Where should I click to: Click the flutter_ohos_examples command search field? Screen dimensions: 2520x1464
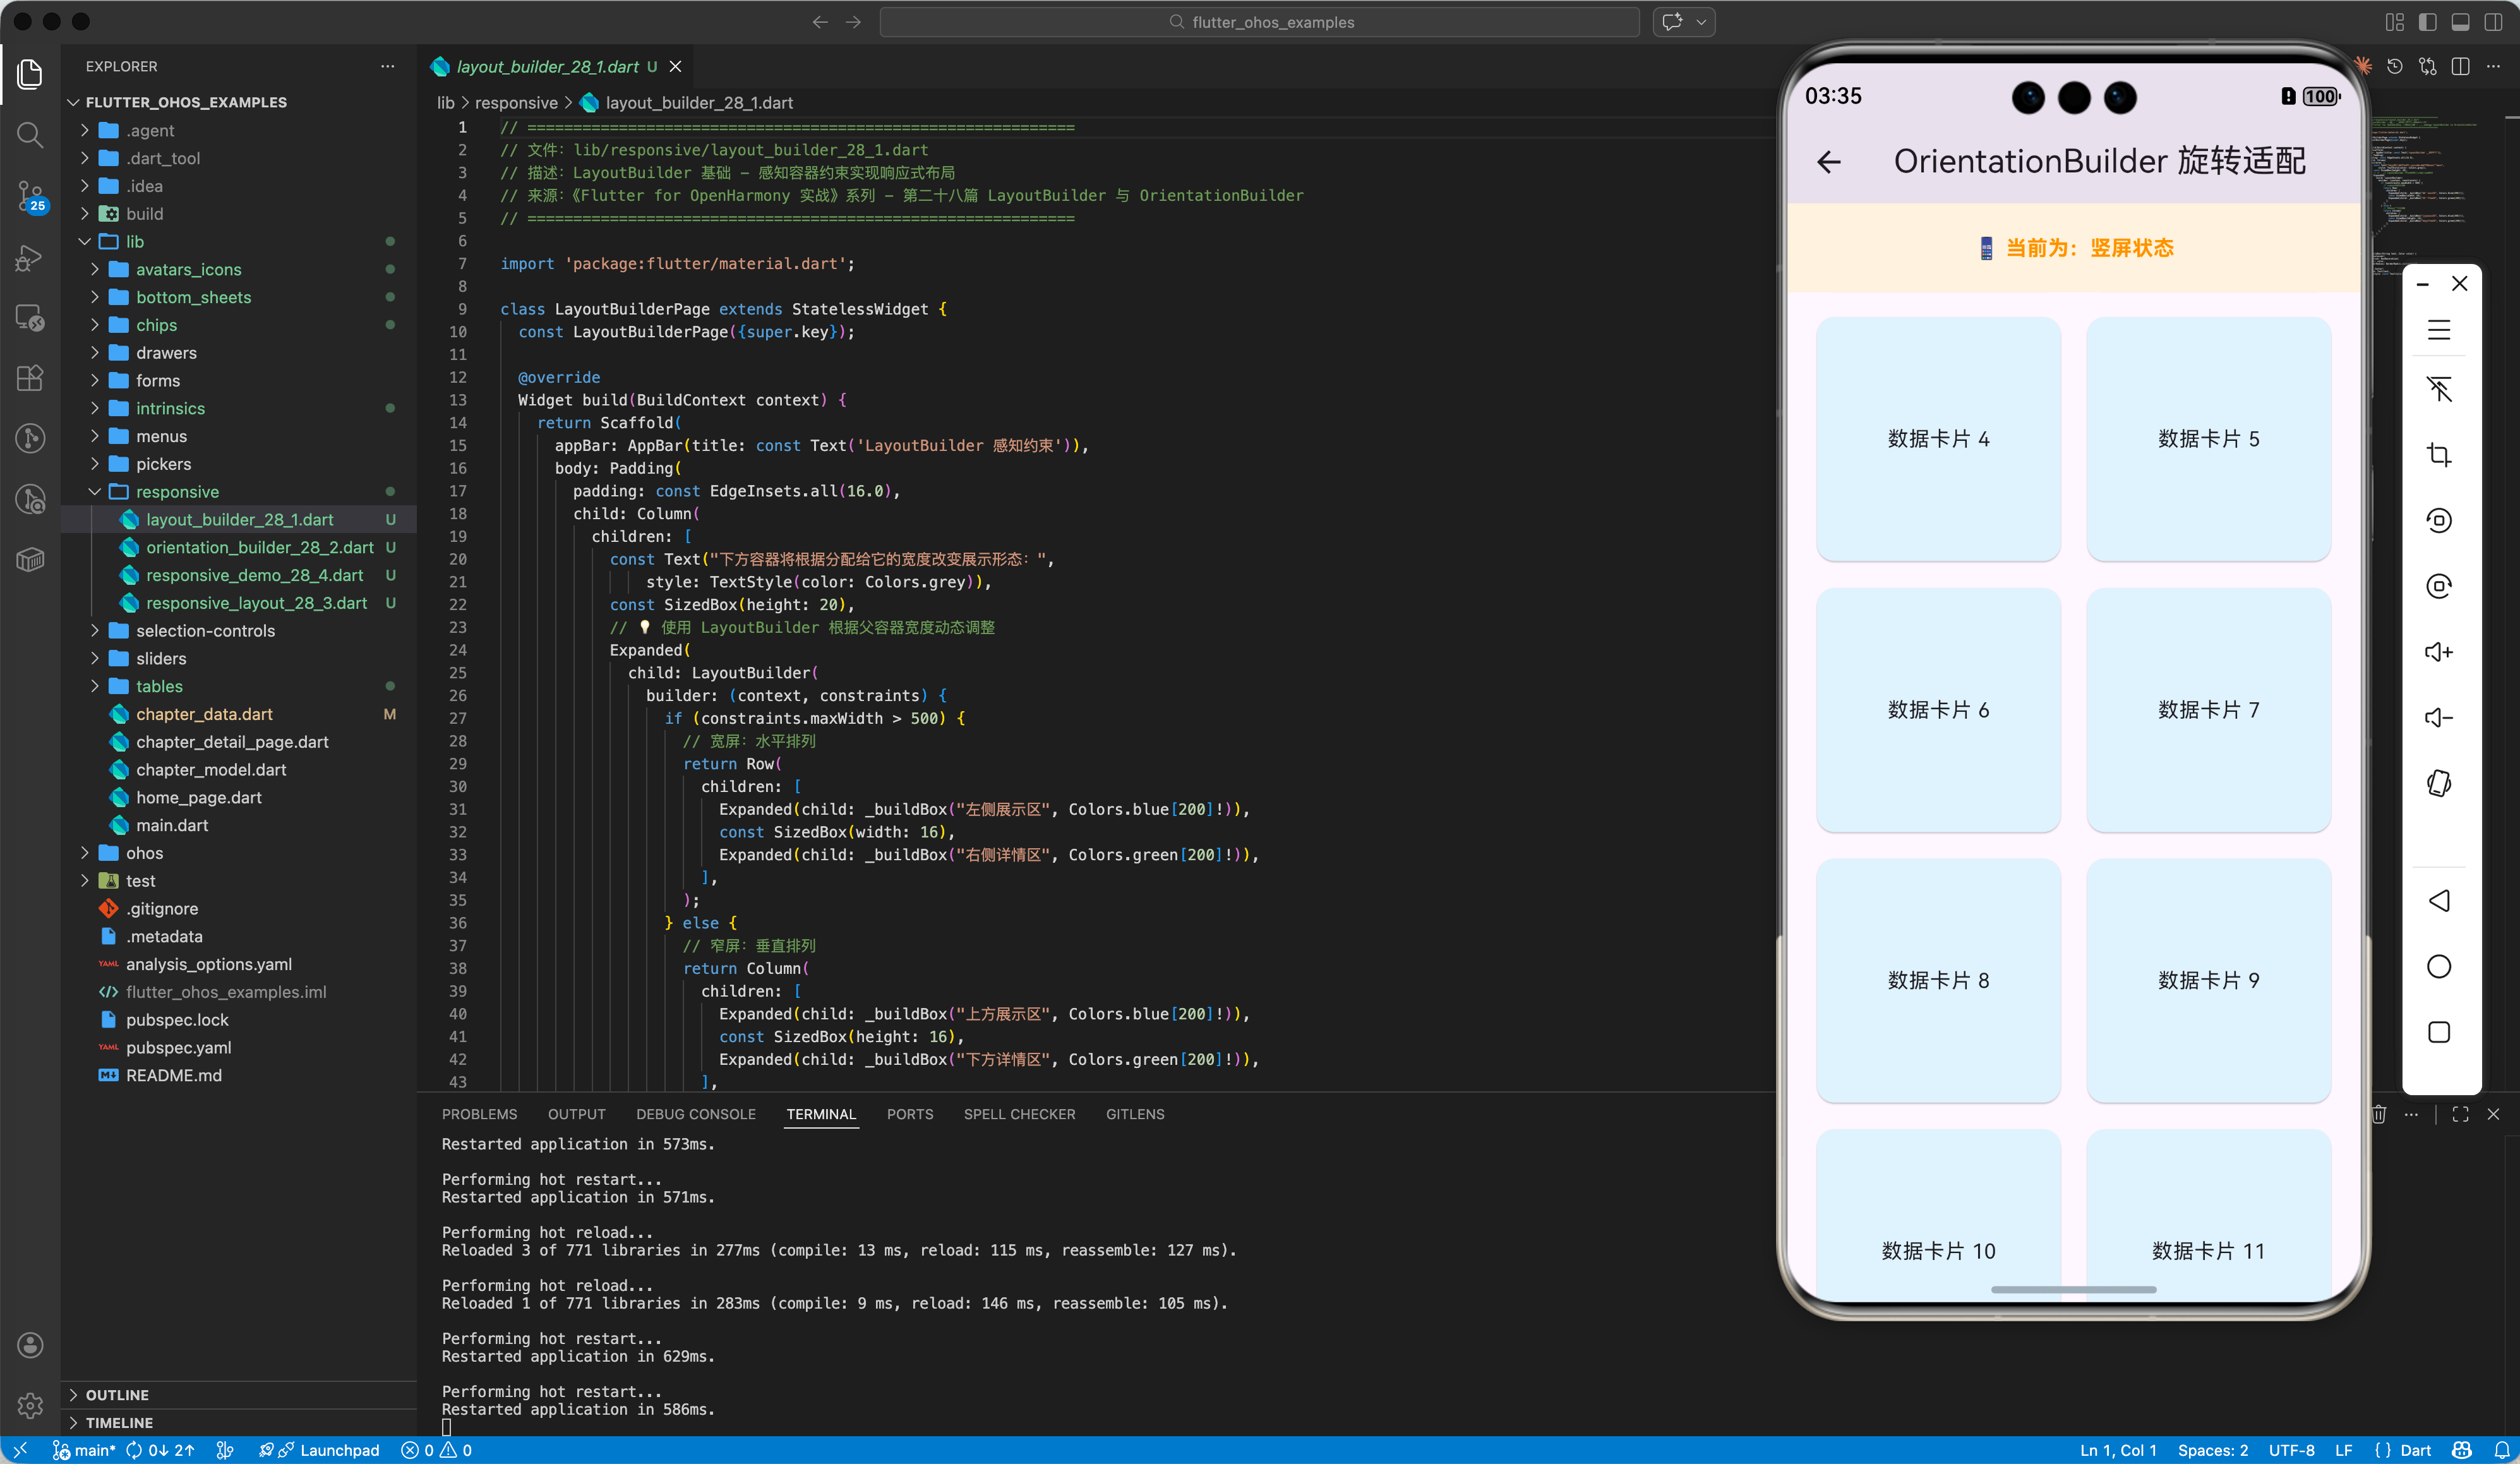(1259, 22)
